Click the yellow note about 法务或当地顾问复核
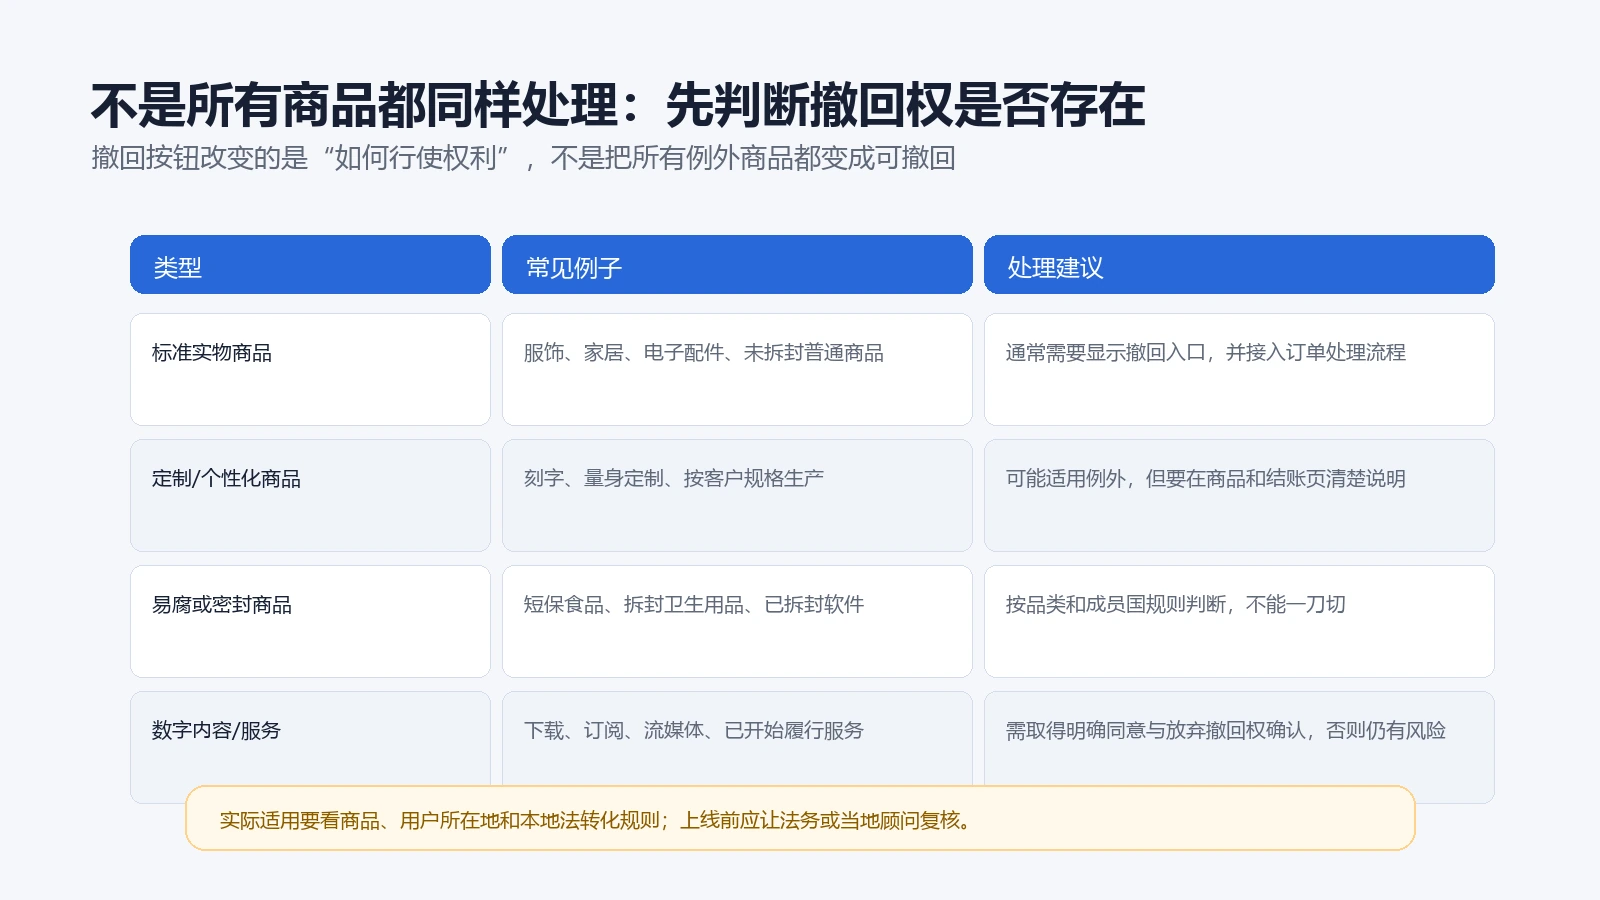 800,818
